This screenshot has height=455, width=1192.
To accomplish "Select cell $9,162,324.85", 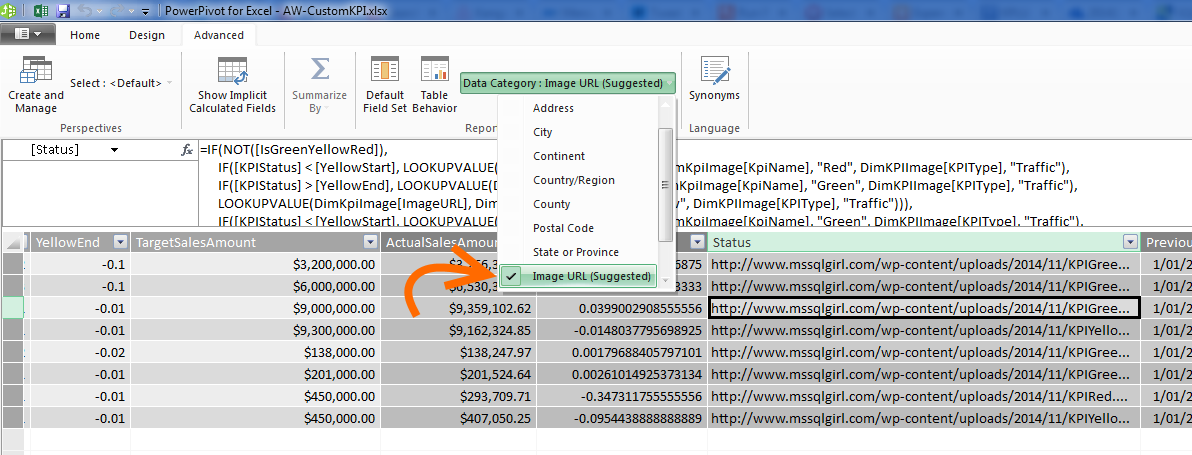I will [x=458, y=330].
